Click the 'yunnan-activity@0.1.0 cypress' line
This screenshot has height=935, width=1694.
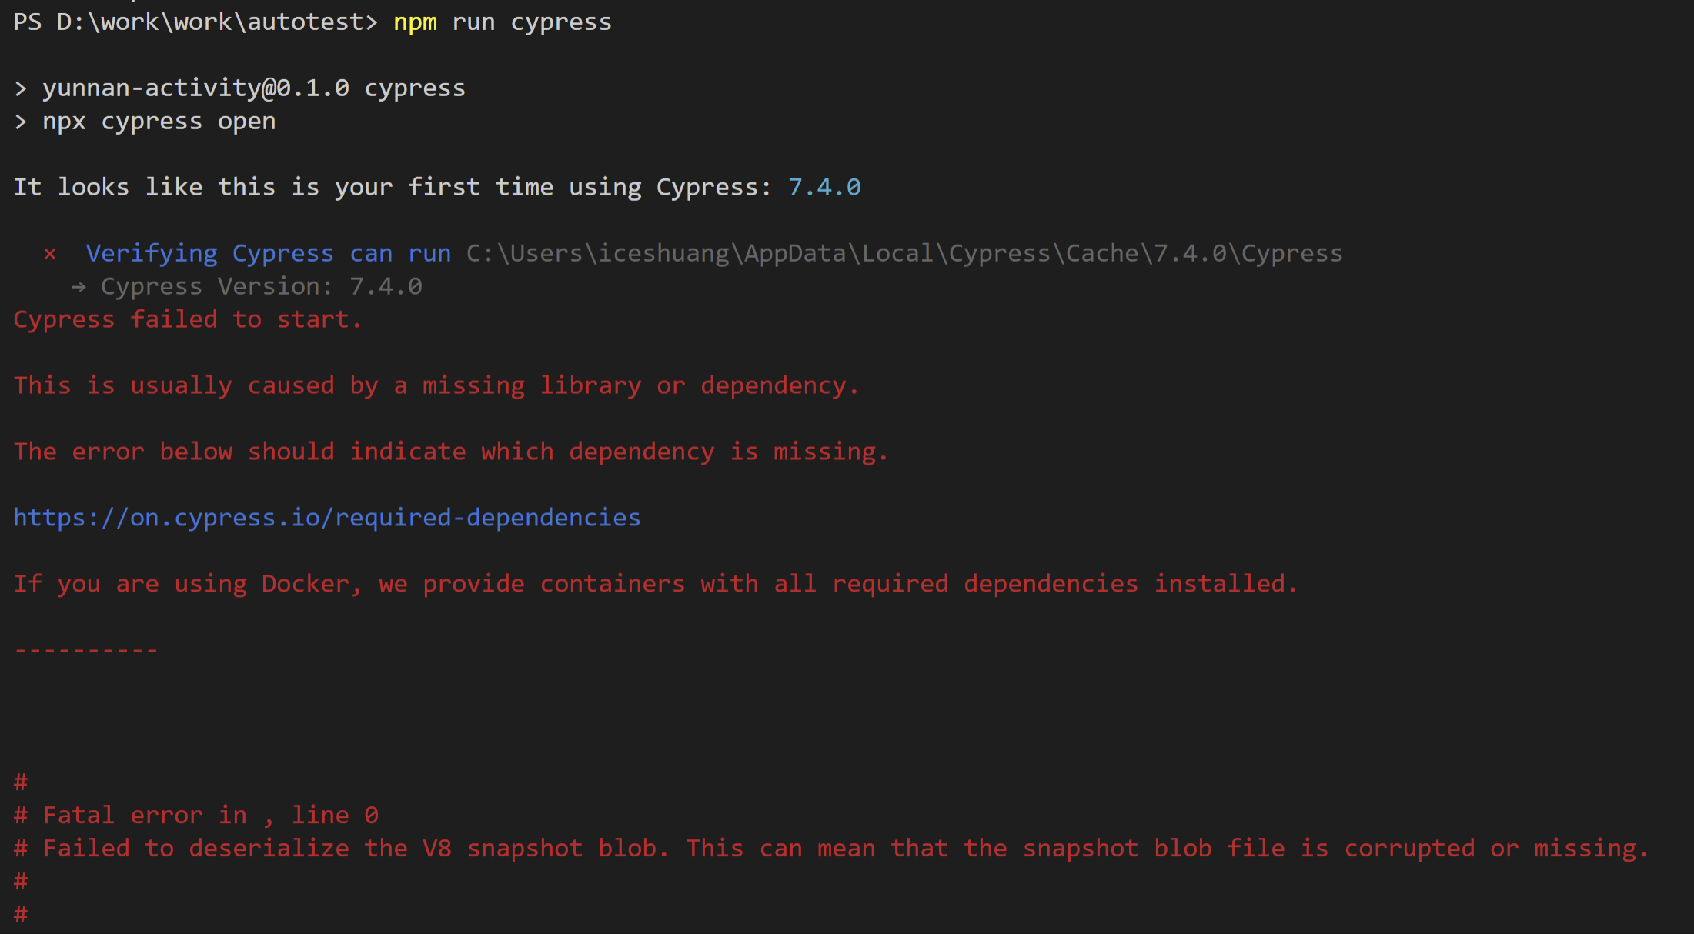click(x=253, y=88)
